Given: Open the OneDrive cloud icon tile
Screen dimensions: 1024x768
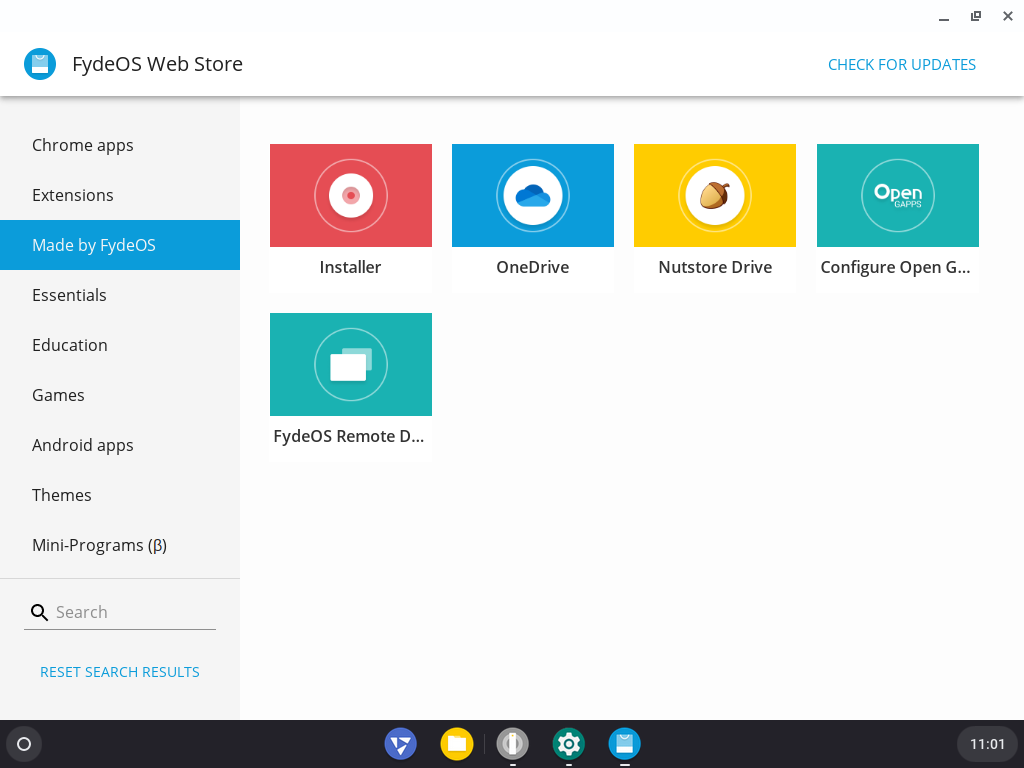Looking at the screenshot, I should pos(533,195).
